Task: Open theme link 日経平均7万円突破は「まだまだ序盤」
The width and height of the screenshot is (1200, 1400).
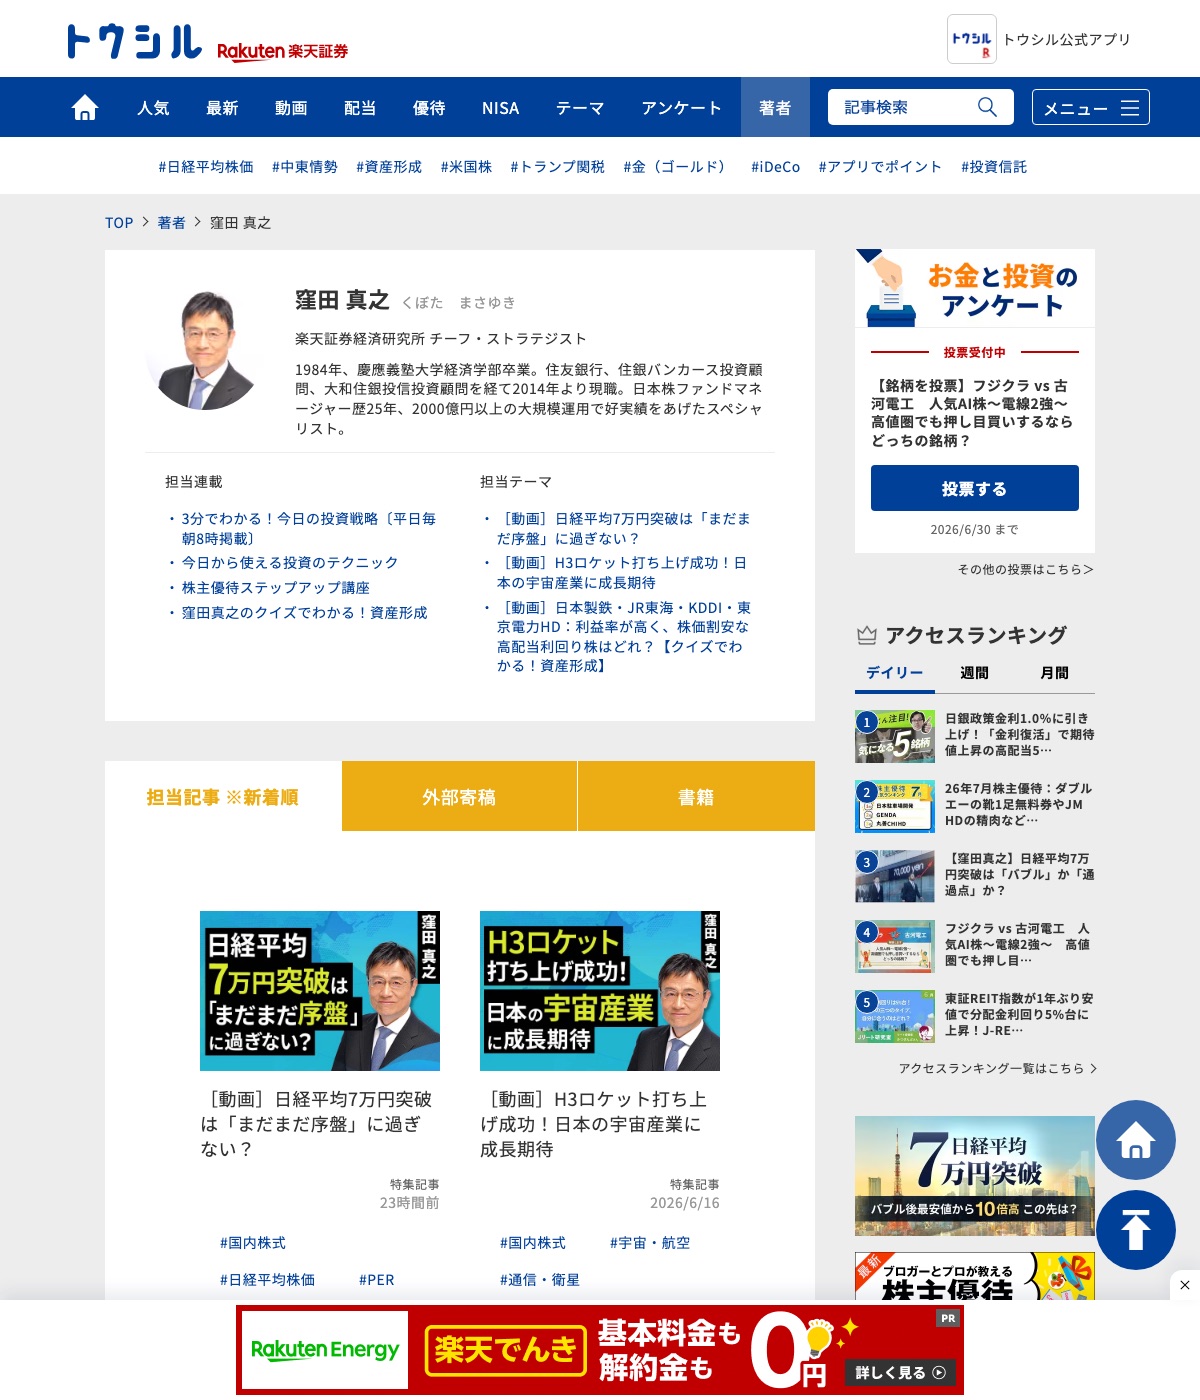Action: coord(624,528)
